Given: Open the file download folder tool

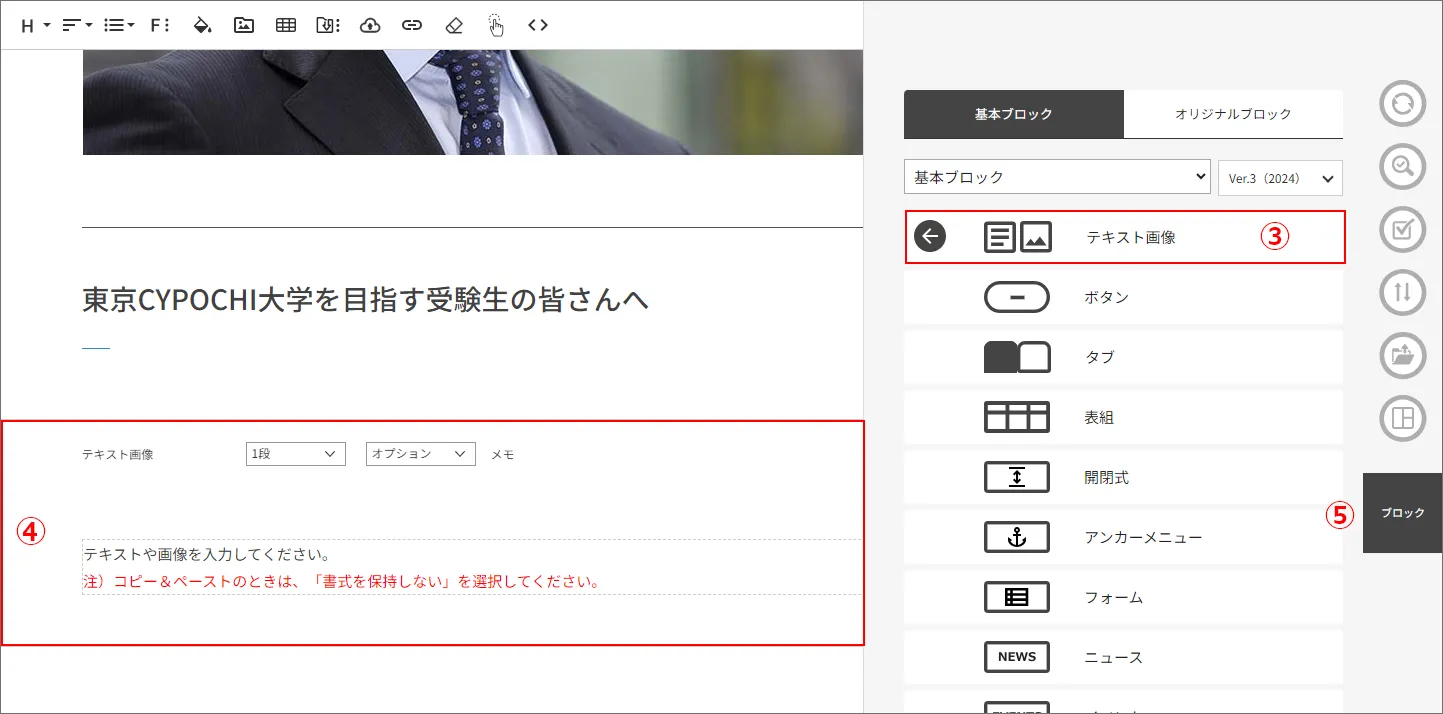Looking at the screenshot, I should pos(328,26).
